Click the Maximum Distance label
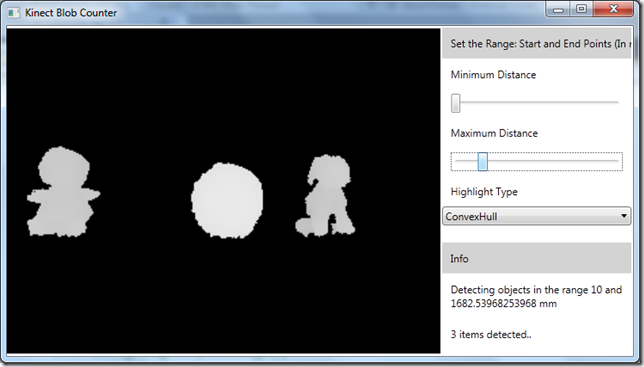644x367 pixels. tap(494, 133)
